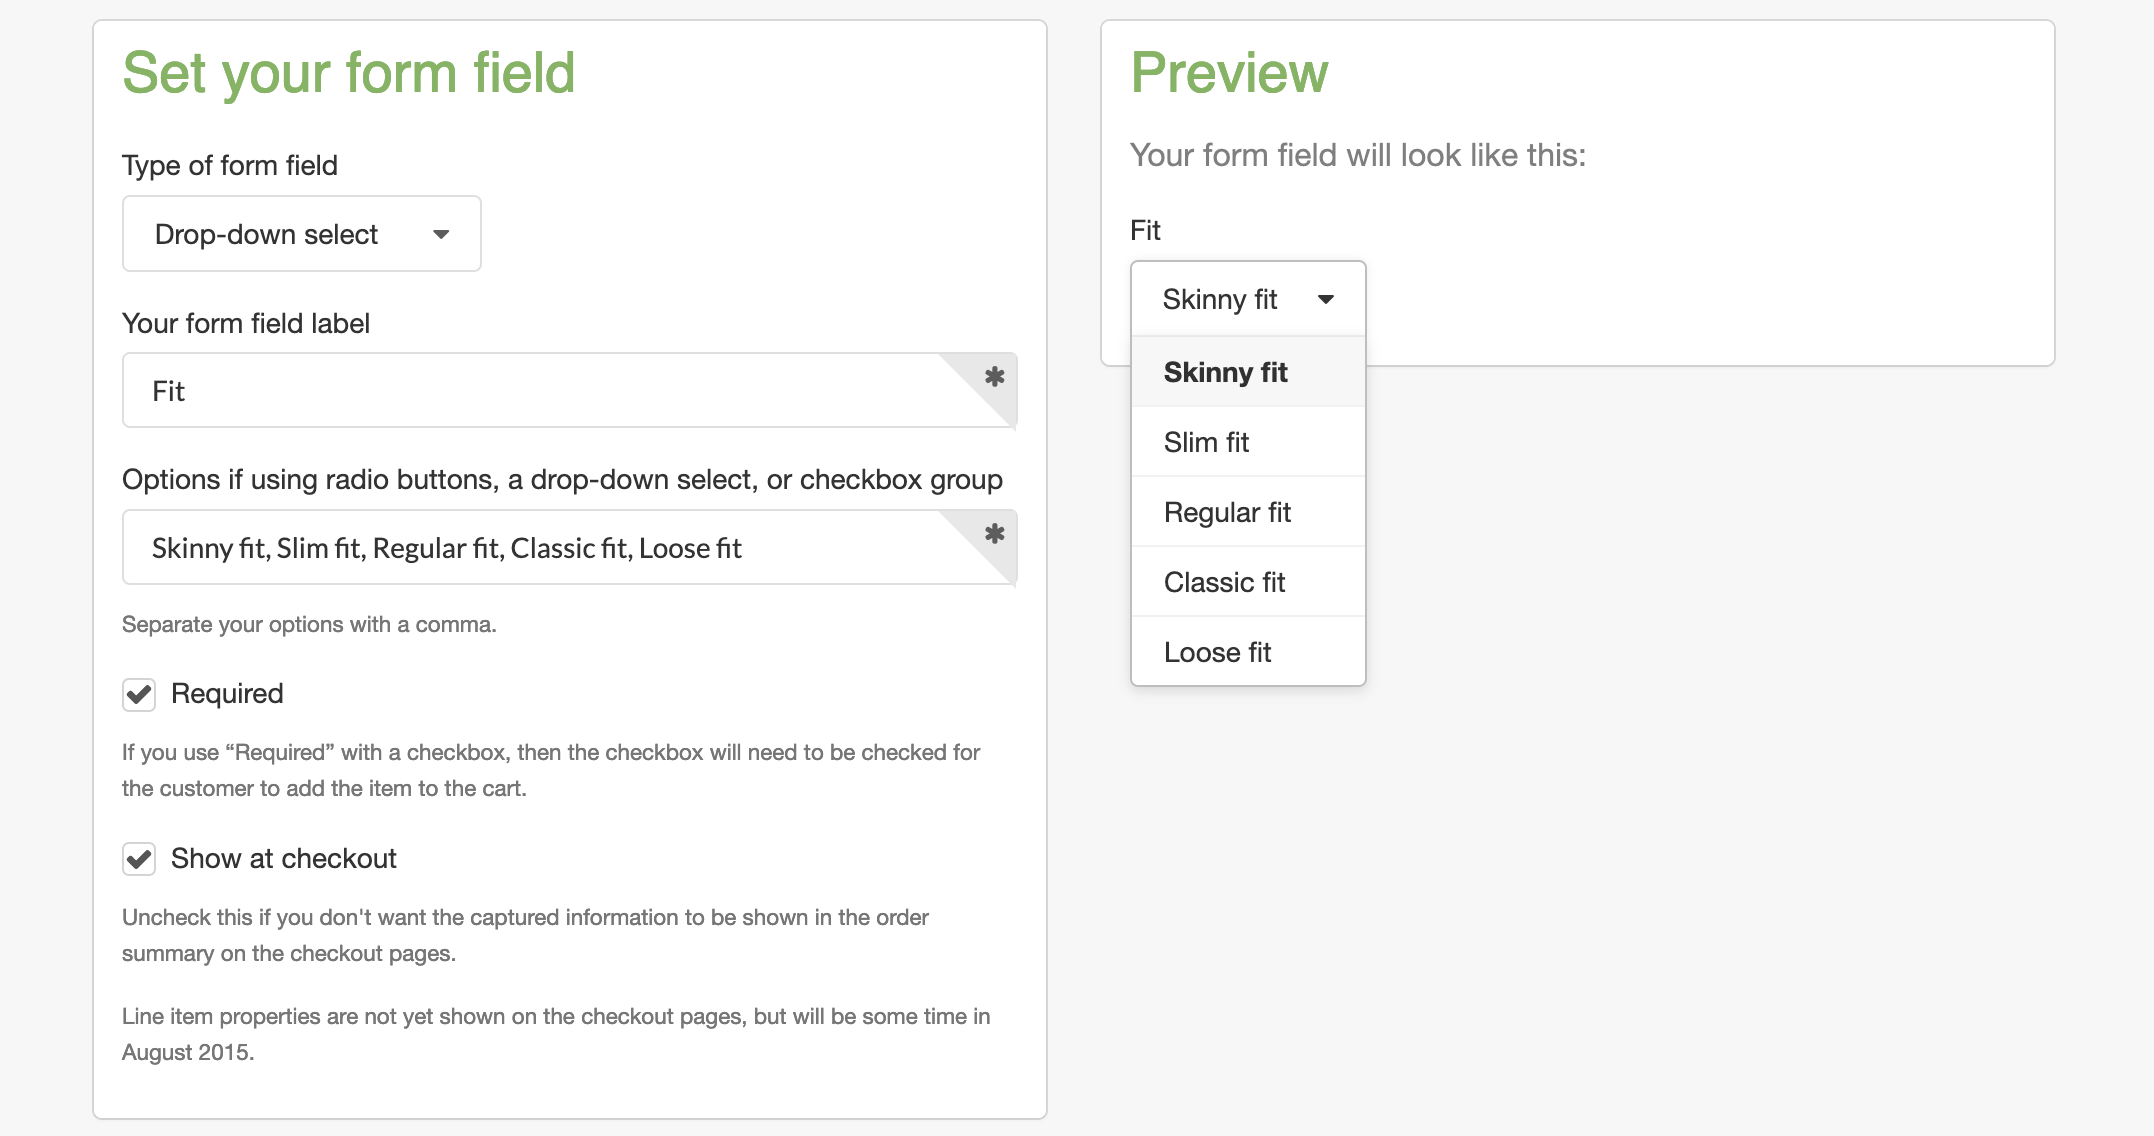
Task: Click the caret arrow on Drop-down select
Action: coord(441,234)
